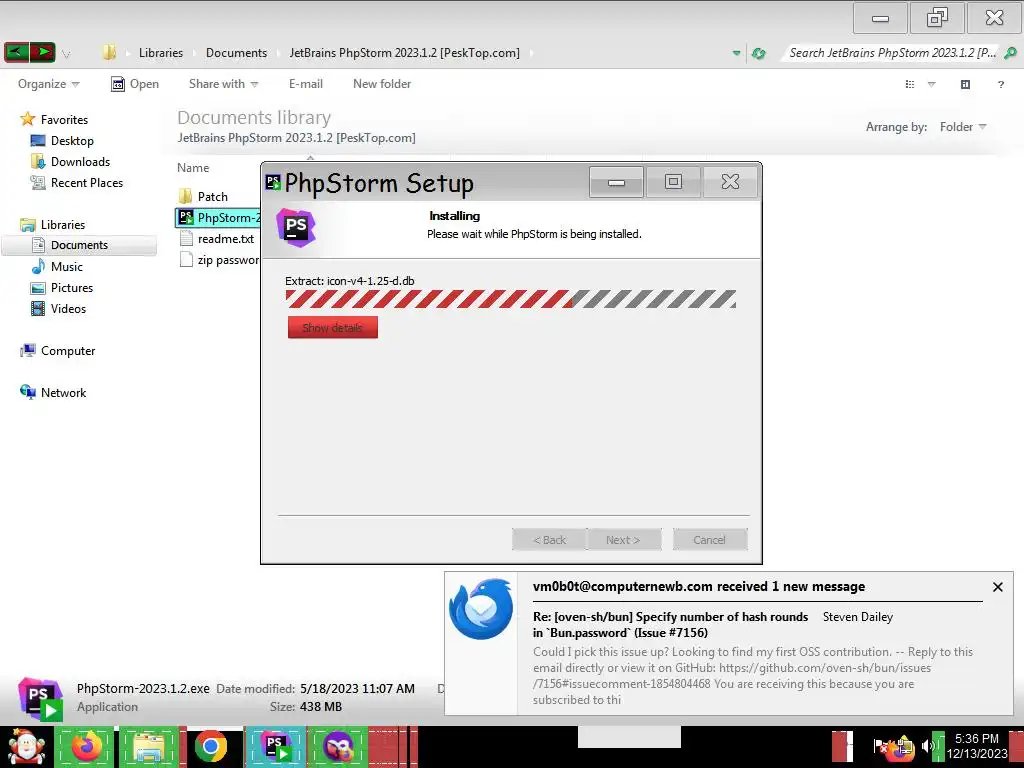Click the Santa Start button
Screen dimensions: 1024x768
pyautogui.click(x=25, y=748)
